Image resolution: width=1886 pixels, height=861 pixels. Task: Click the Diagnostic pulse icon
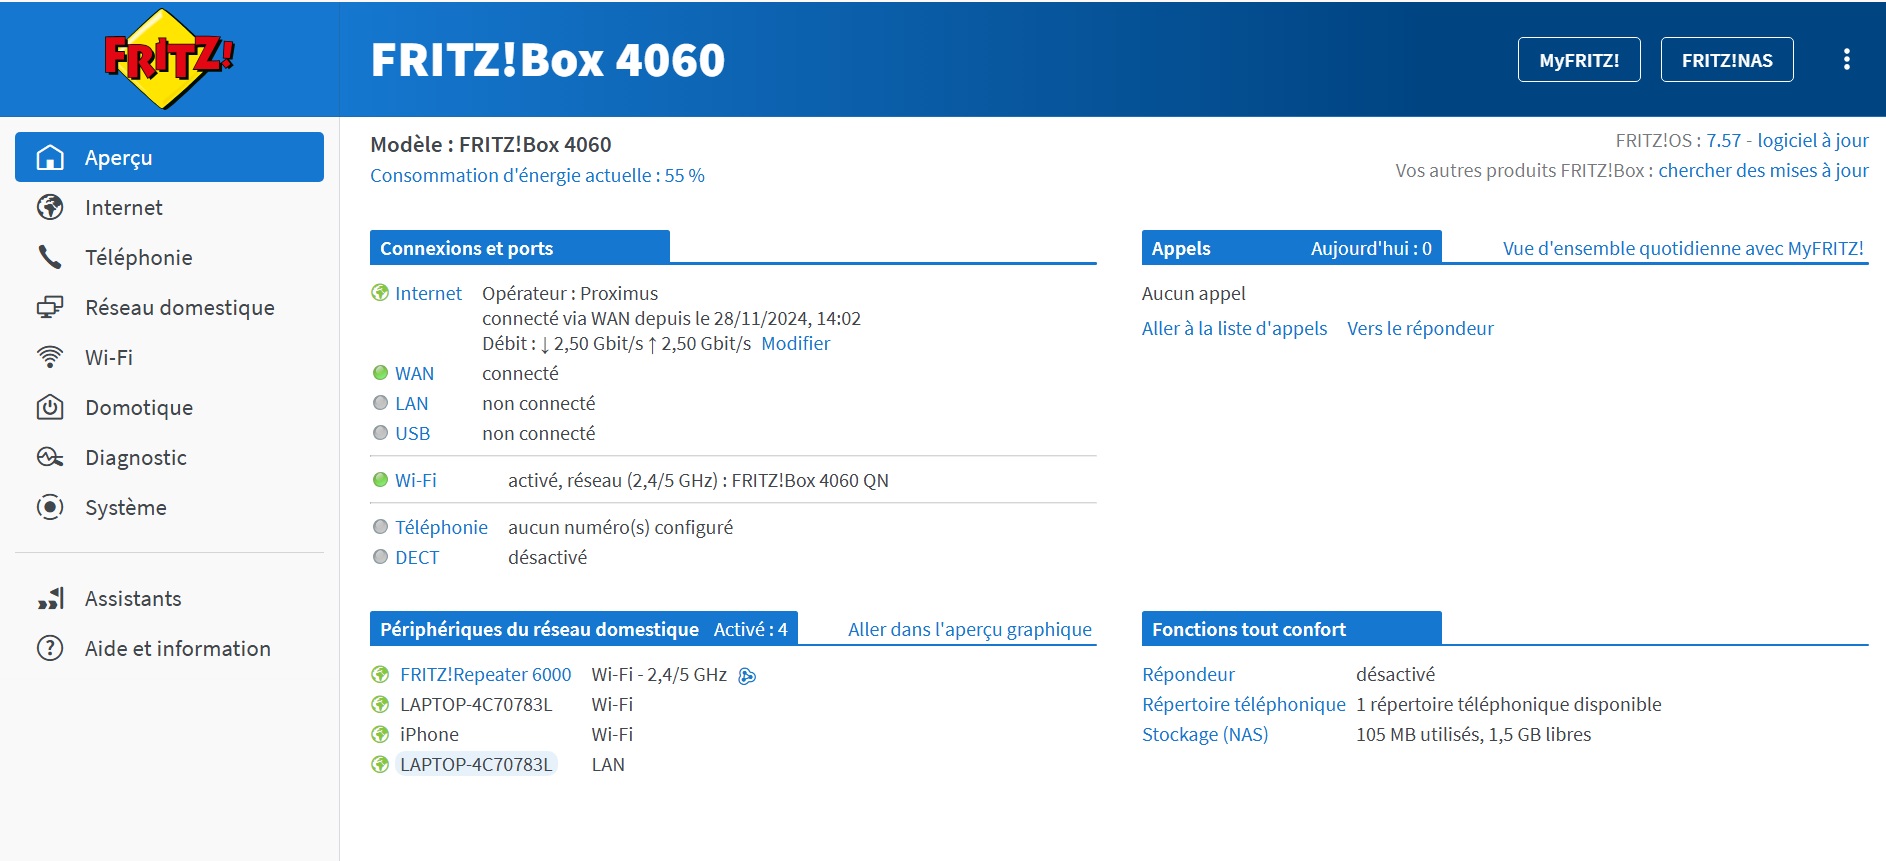tap(50, 457)
